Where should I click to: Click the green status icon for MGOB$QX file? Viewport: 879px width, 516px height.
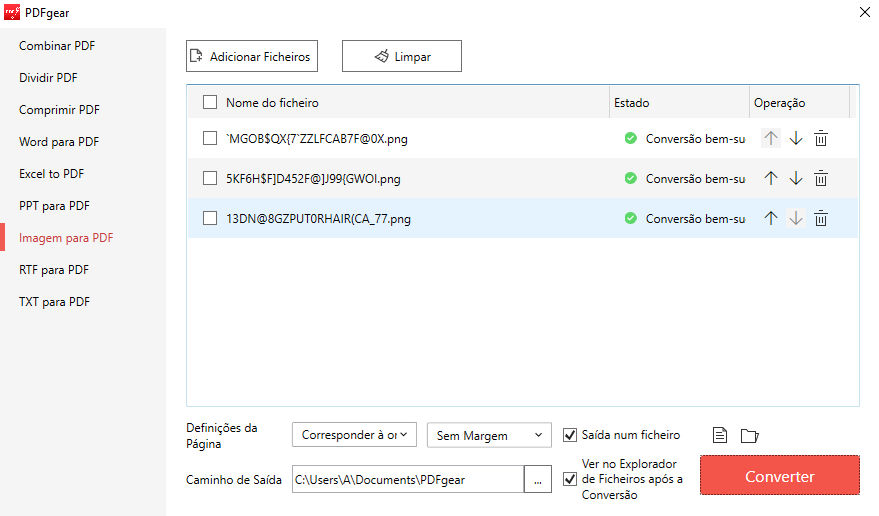[631, 138]
